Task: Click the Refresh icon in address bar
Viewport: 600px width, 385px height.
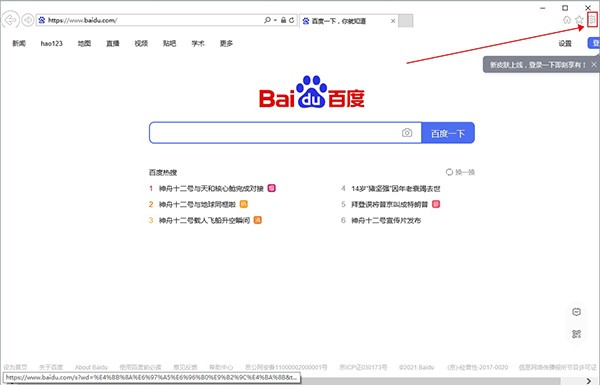Action: pyautogui.click(x=292, y=20)
